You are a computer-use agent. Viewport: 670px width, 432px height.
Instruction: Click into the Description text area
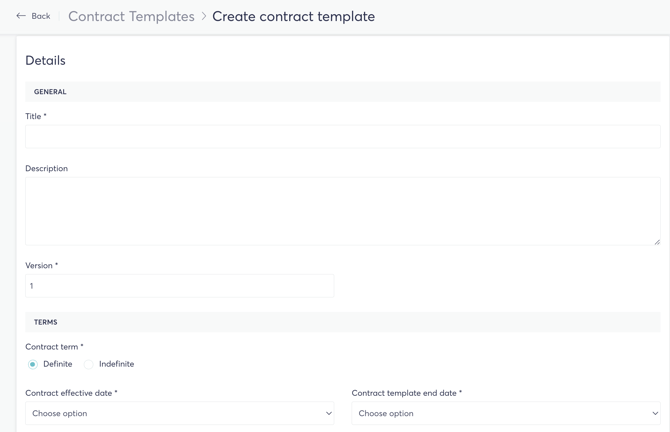coord(342,211)
